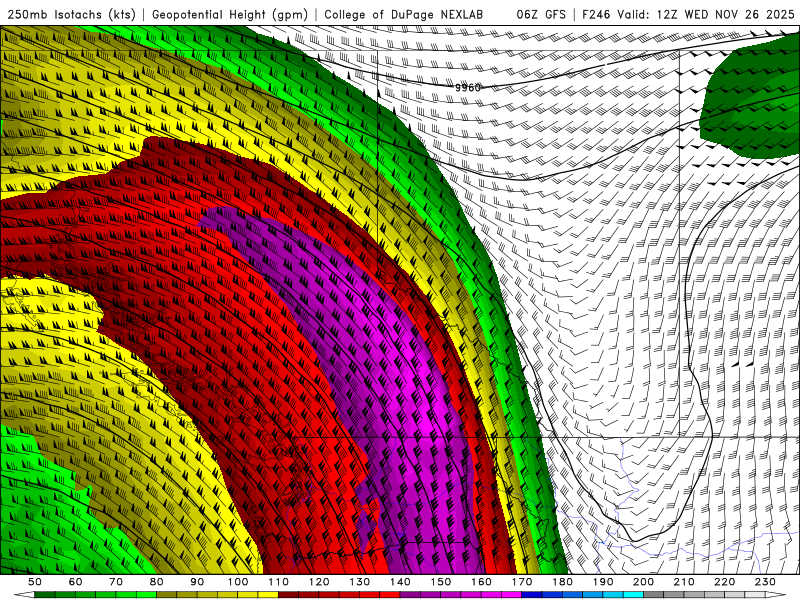800x600 pixels.
Task: Click the '200' legend value
Action: (643, 582)
